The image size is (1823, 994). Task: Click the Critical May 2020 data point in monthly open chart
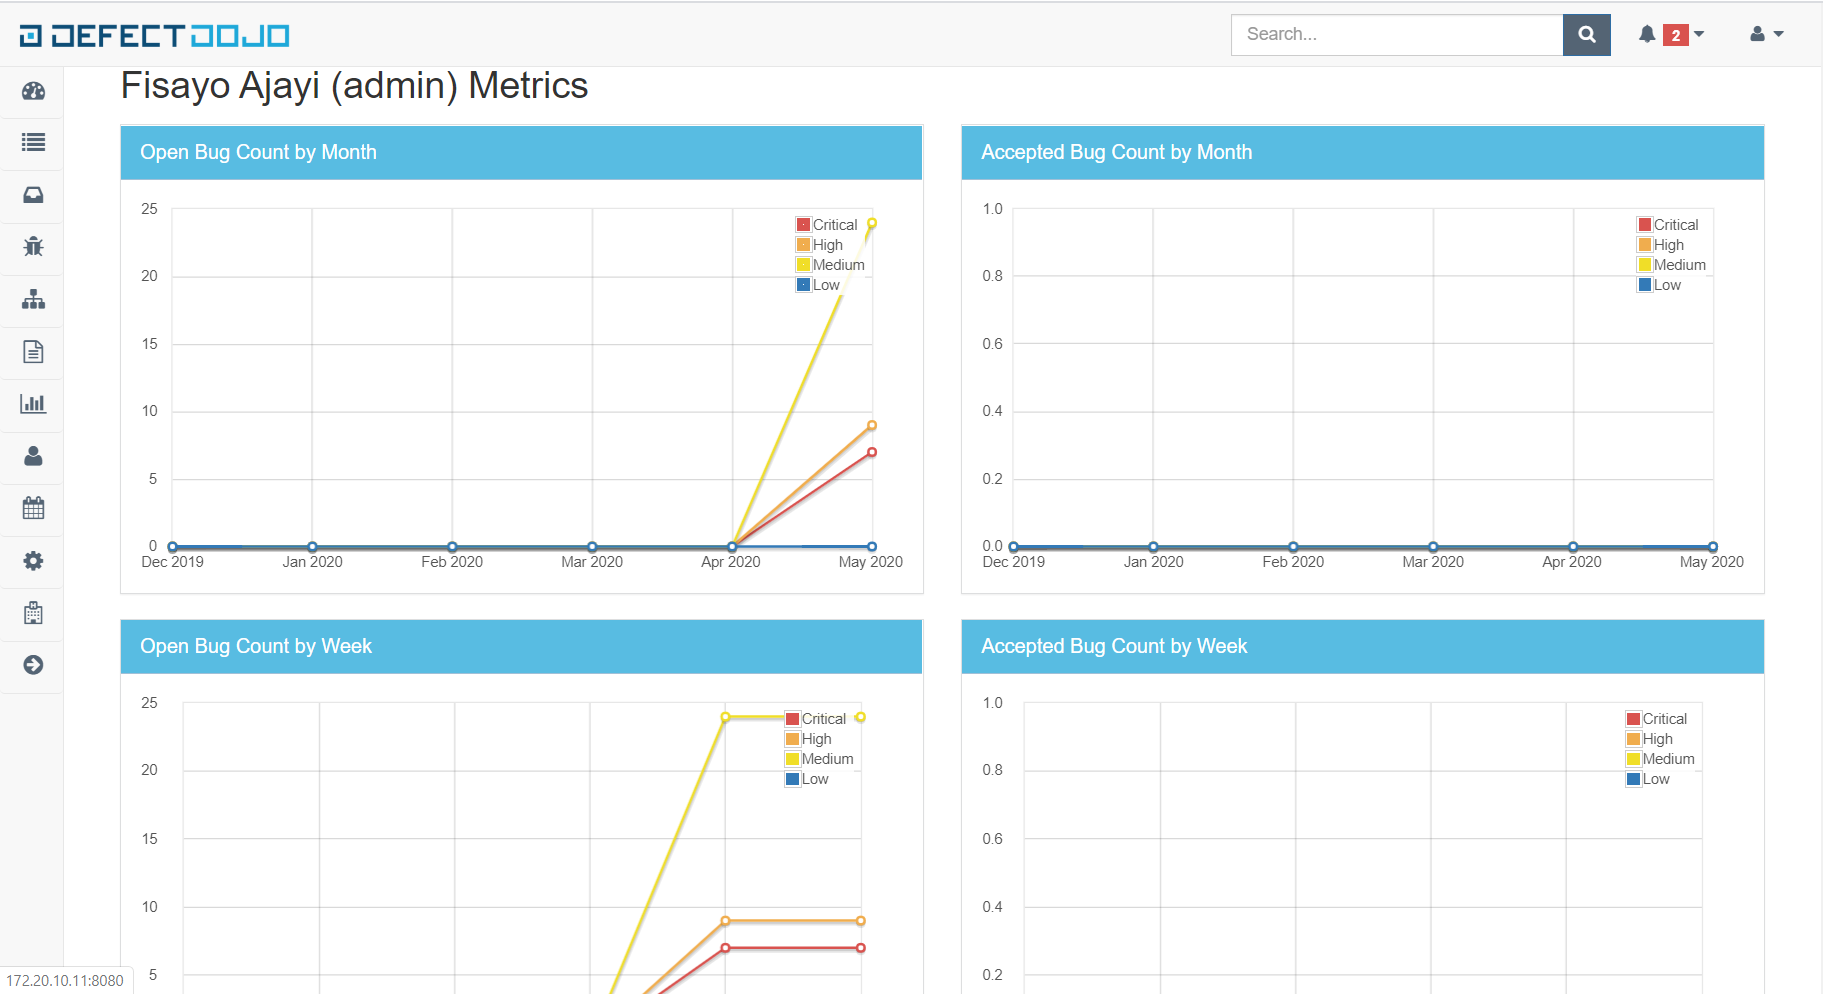(x=872, y=453)
